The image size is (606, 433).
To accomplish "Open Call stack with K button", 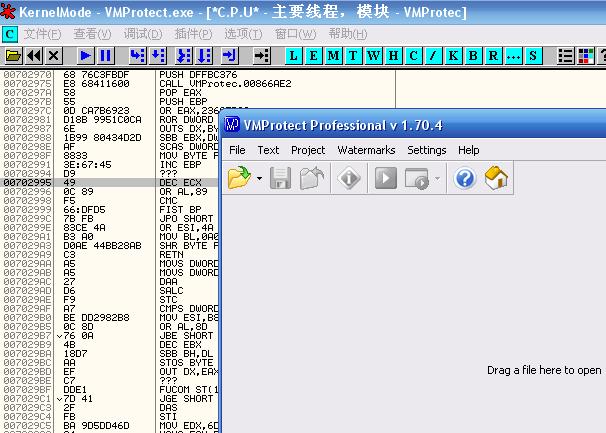I will point(453,56).
